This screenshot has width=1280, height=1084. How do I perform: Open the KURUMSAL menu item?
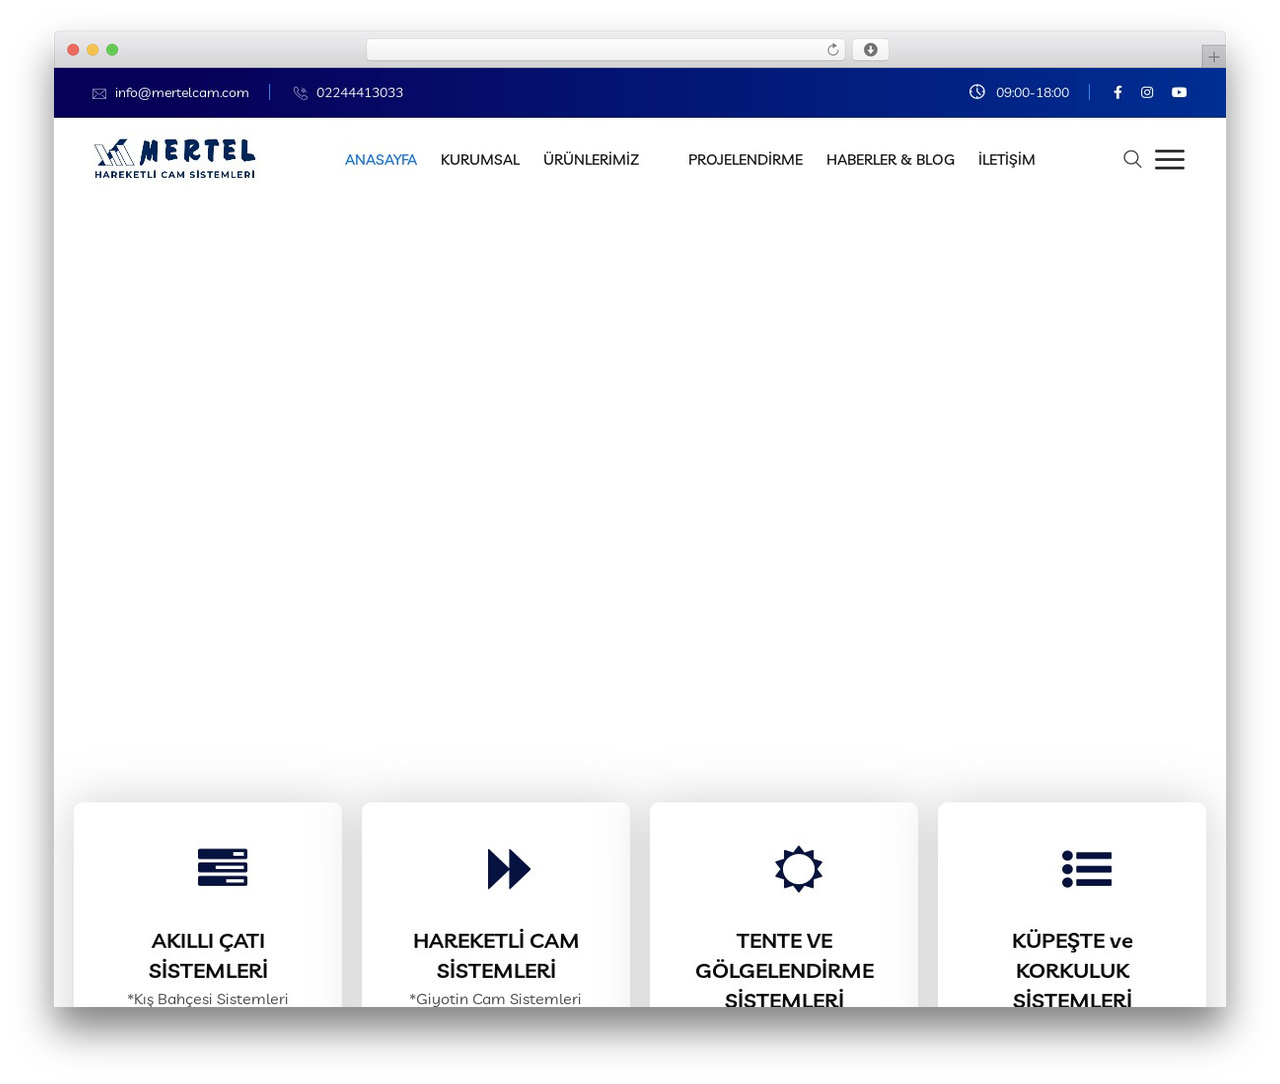[x=480, y=159]
